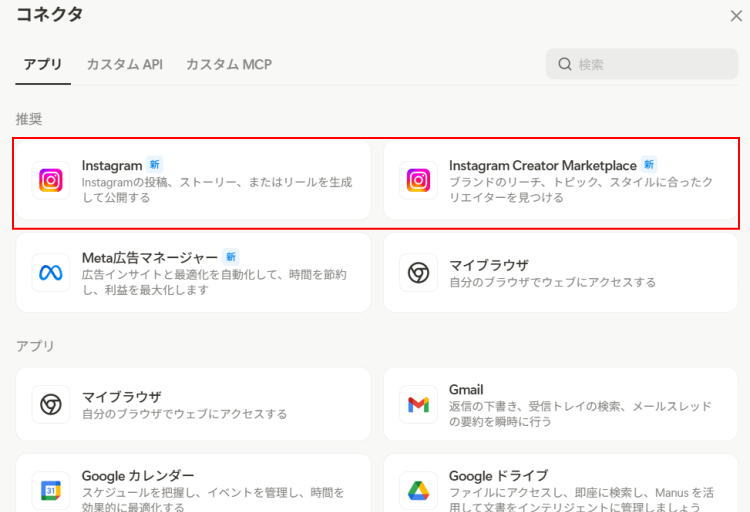Click マイブラウザ title in アプリ section
750x512 pixels.
coord(121,397)
